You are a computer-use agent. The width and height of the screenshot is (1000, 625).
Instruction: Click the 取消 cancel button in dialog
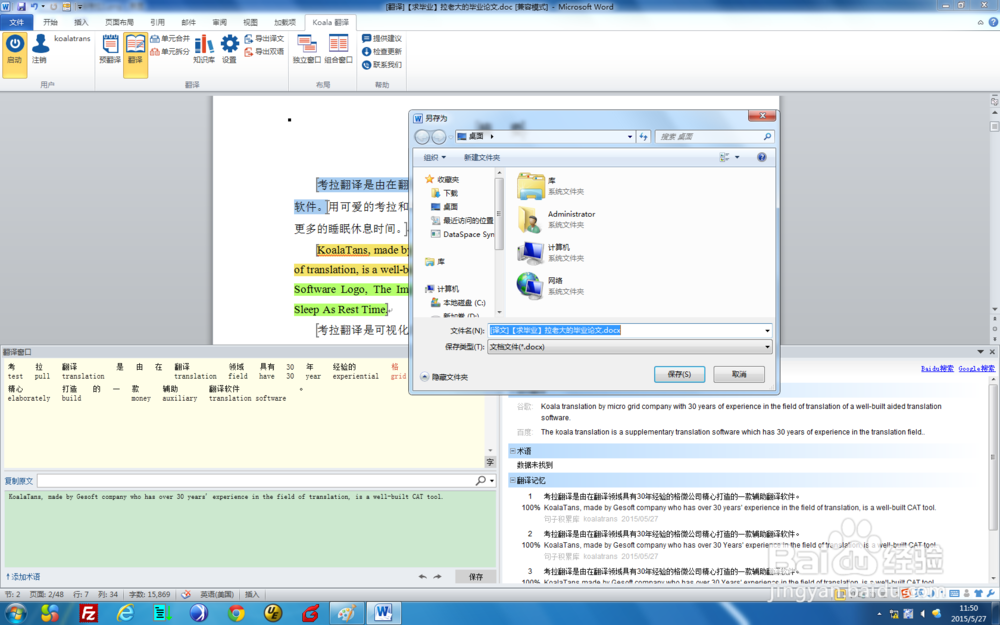coord(739,374)
